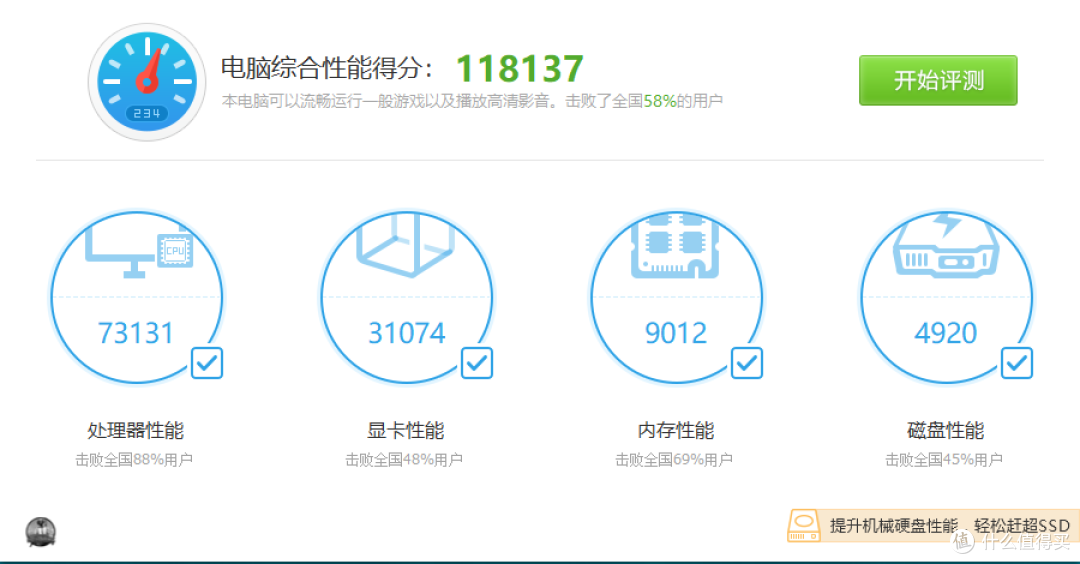Click the processor score 73131
This screenshot has width=1080, height=564.
point(136,333)
